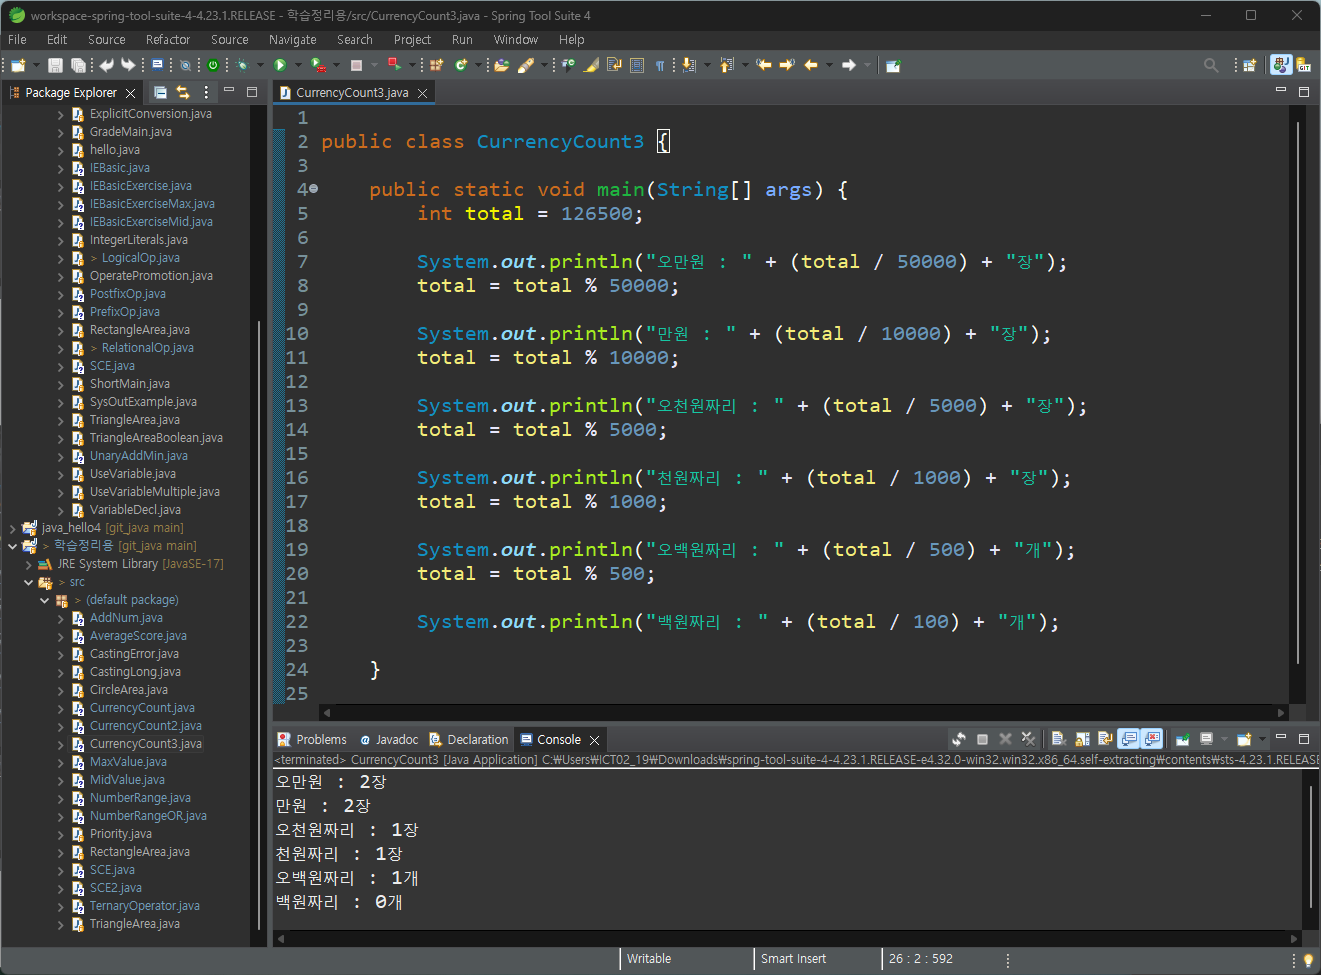Select CurrencyCount2.java in the tree
The image size is (1321, 975).
click(146, 726)
